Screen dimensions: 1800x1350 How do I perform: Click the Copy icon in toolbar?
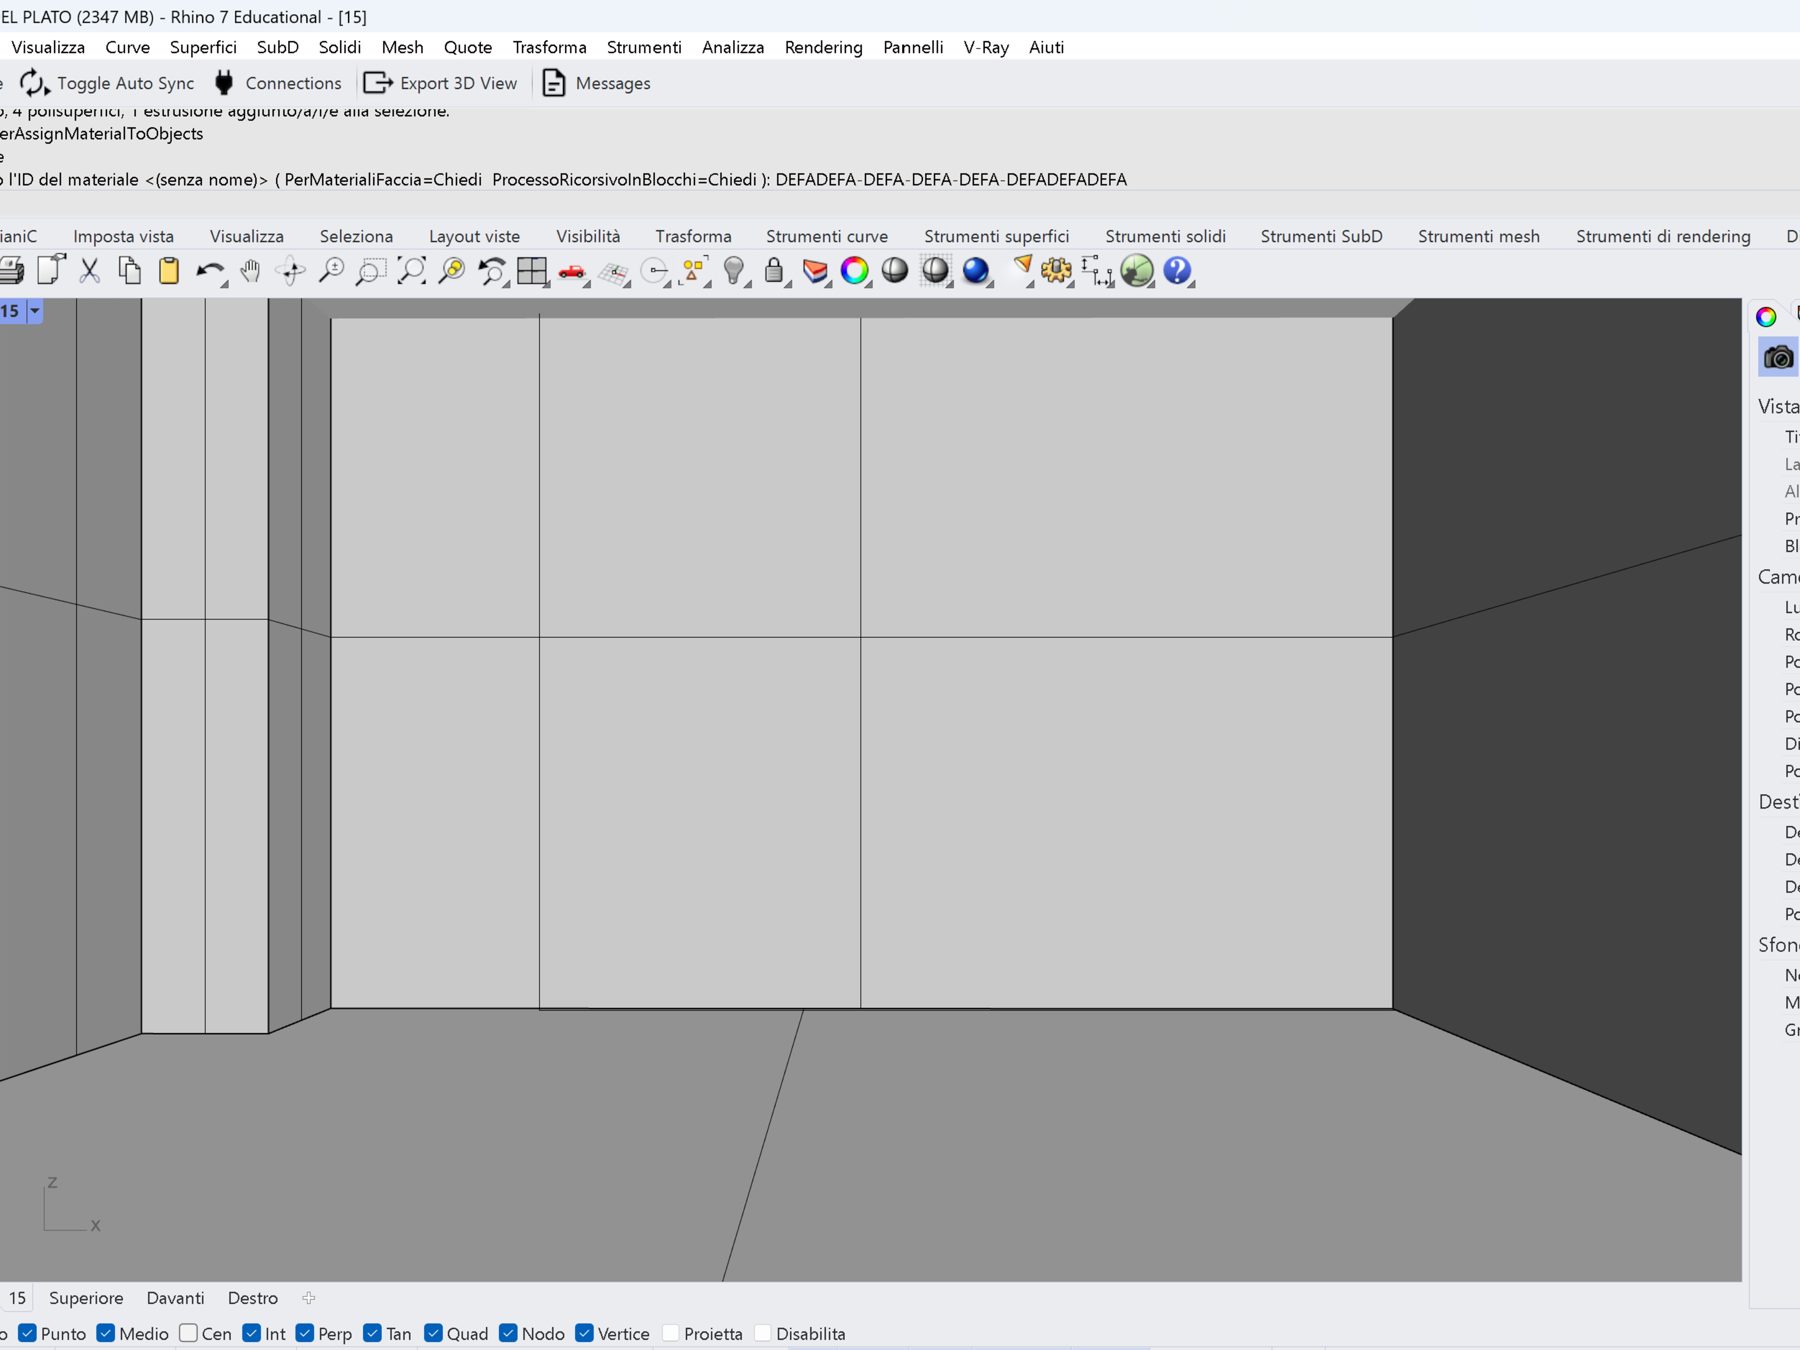[129, 271]
